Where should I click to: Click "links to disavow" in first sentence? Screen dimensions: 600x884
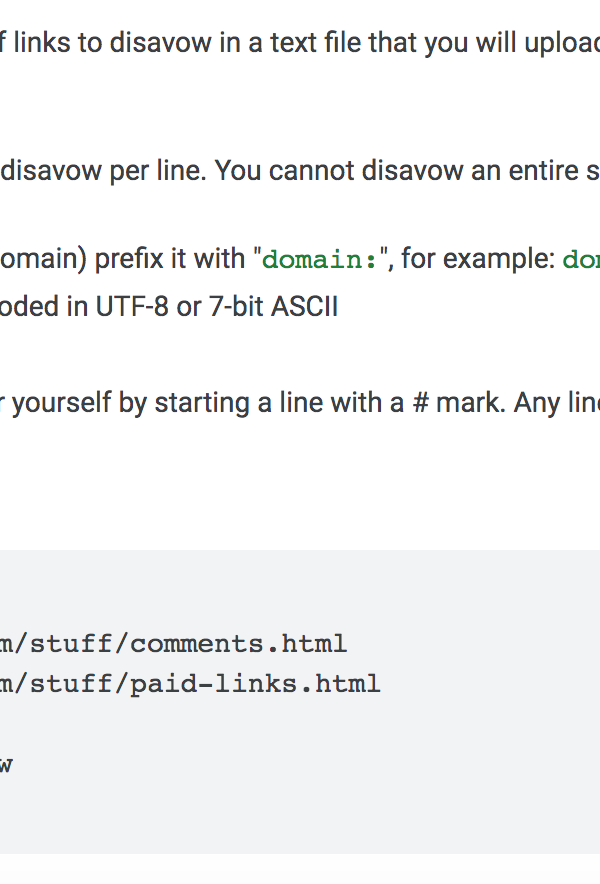(x=114, y=43)
